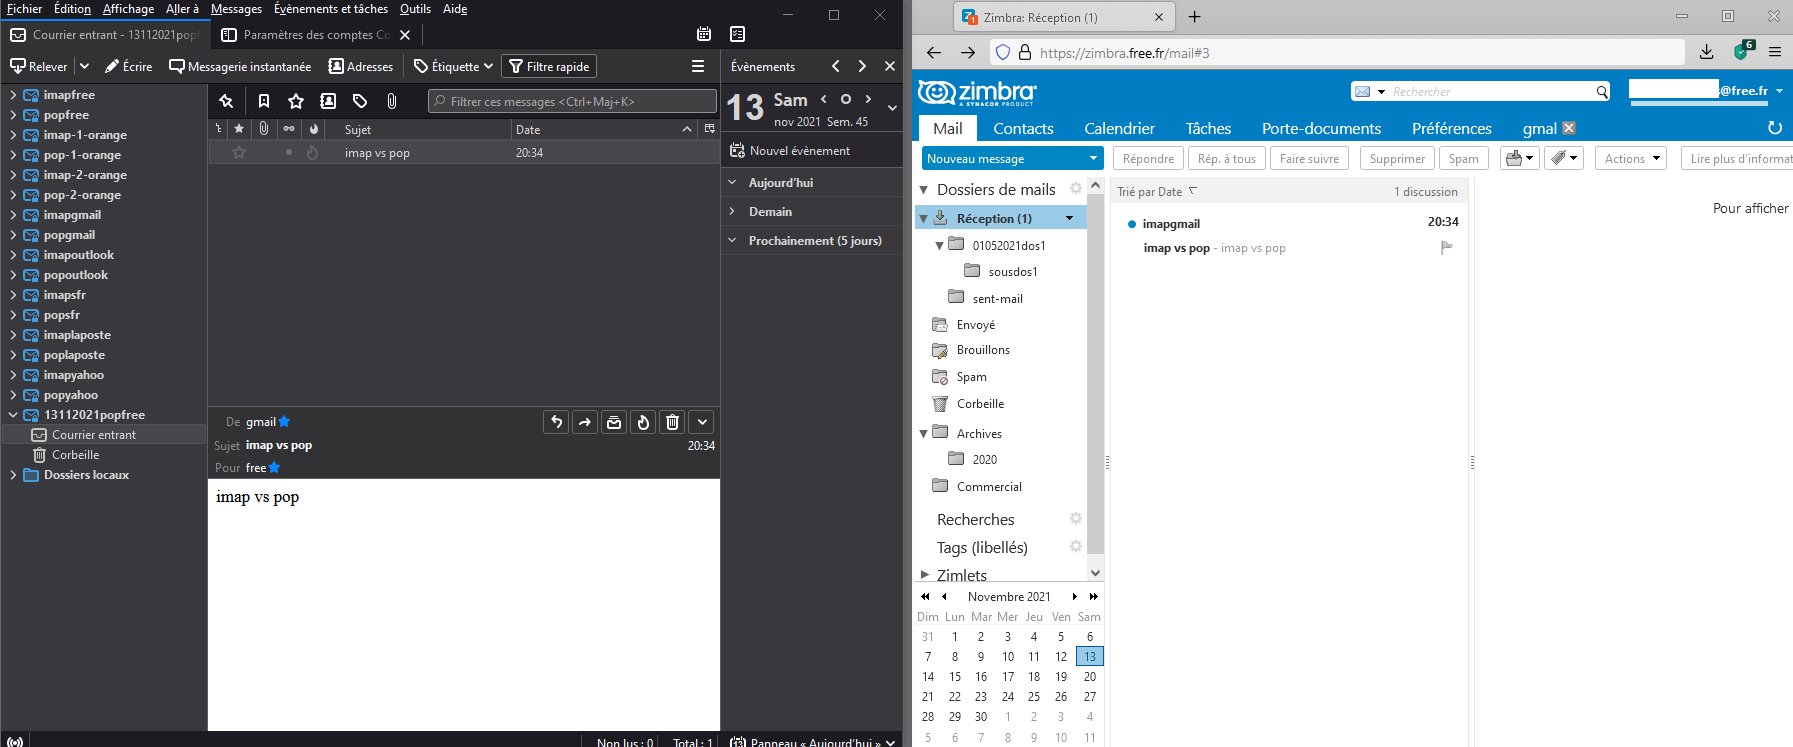Expand the imapfree account in folder tree
The image size is (1793, 747).
(12, 95)
